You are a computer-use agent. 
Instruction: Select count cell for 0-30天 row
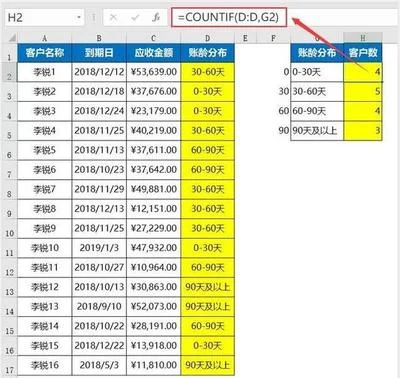tap(363, 72)
